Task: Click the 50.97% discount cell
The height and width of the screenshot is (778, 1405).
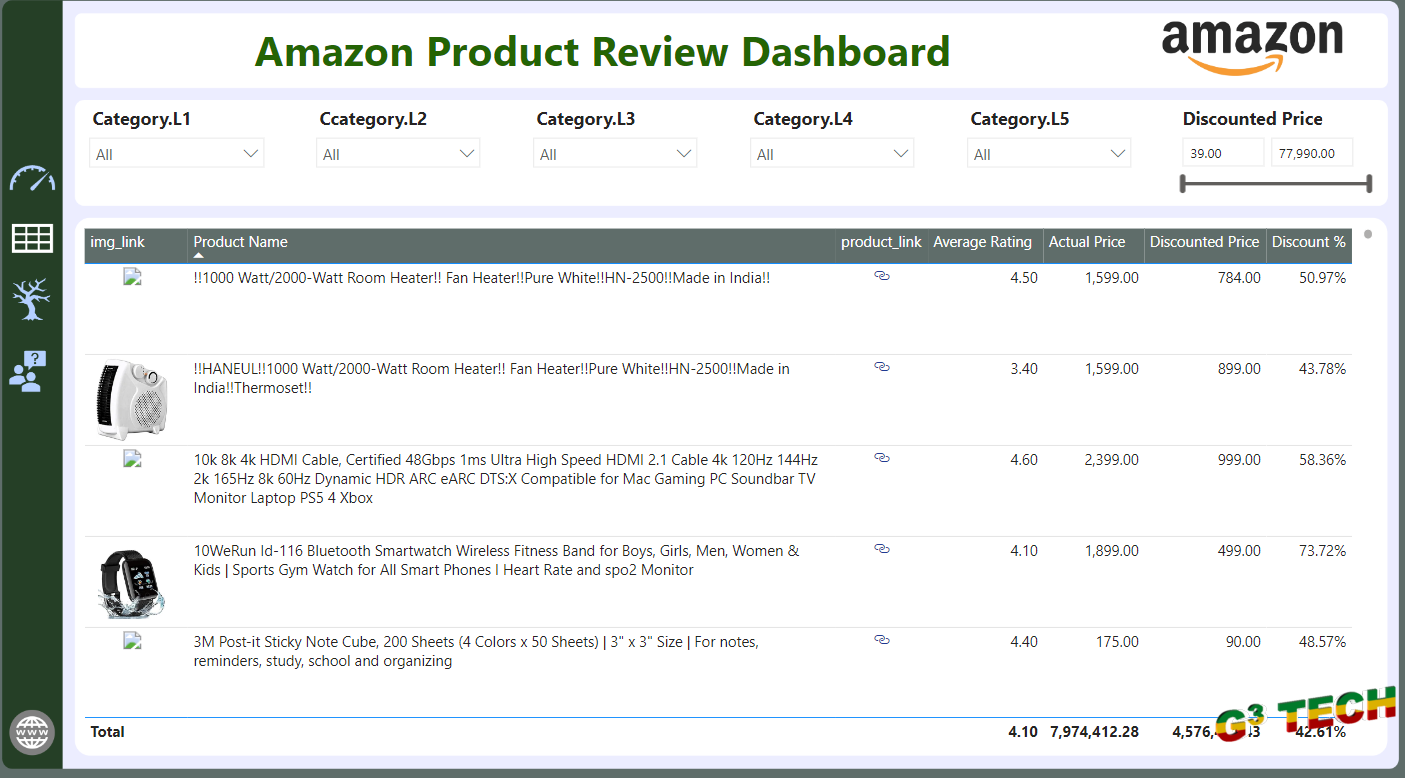Action: click(x=1322, y=278)
